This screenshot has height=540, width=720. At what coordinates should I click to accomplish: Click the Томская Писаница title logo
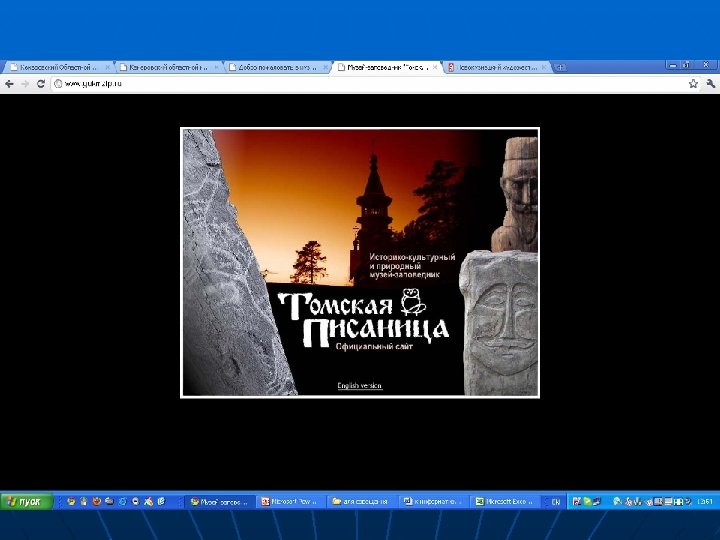363,320
